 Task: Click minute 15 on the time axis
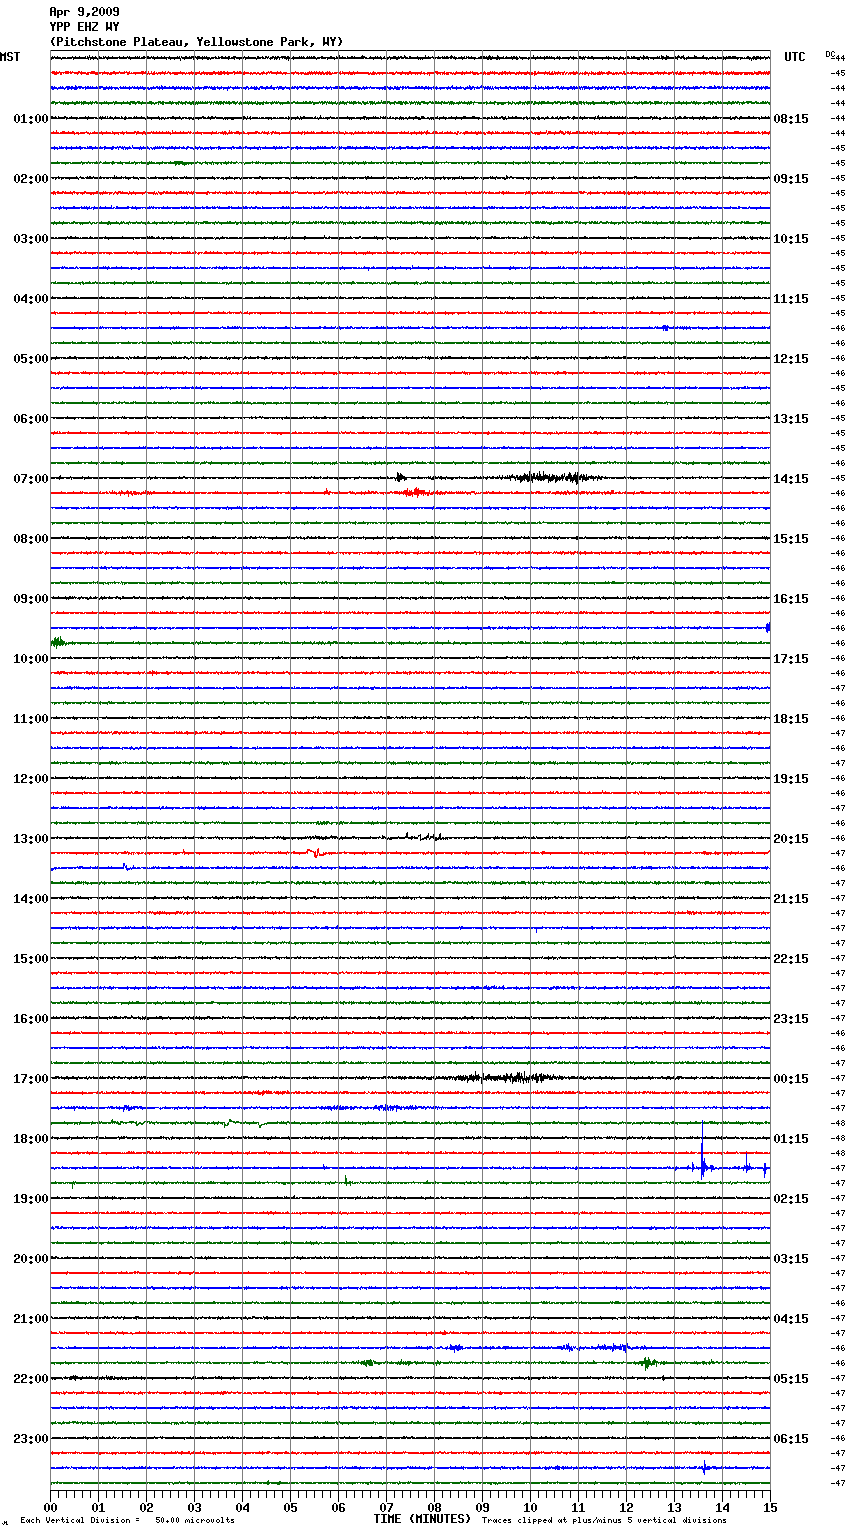[x=770, y=1507]
